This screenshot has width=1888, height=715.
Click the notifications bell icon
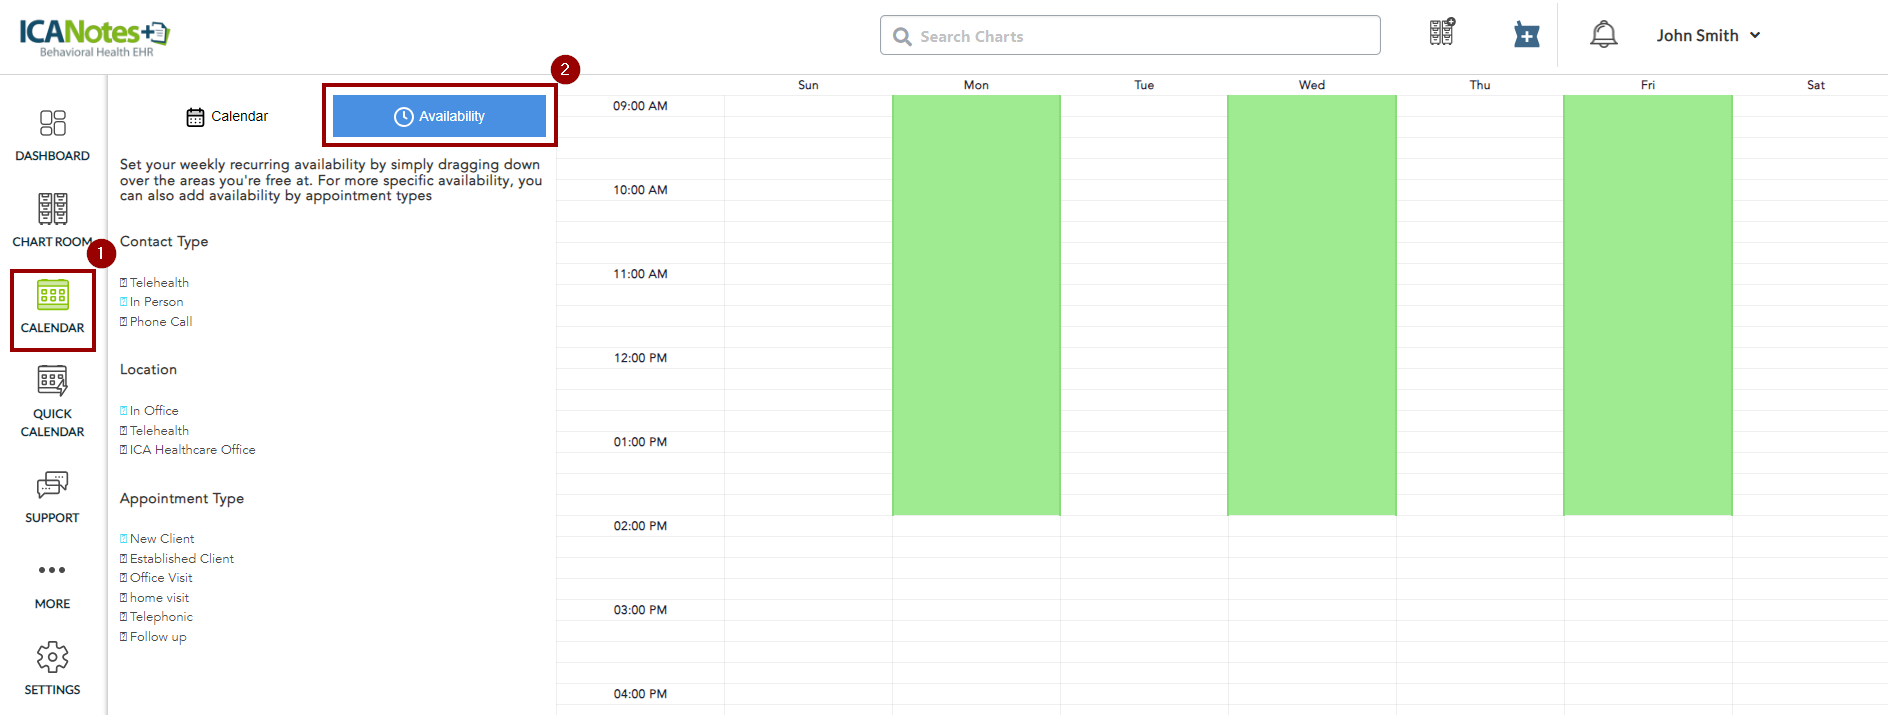pyautogui.click(x=1603, y=35)
